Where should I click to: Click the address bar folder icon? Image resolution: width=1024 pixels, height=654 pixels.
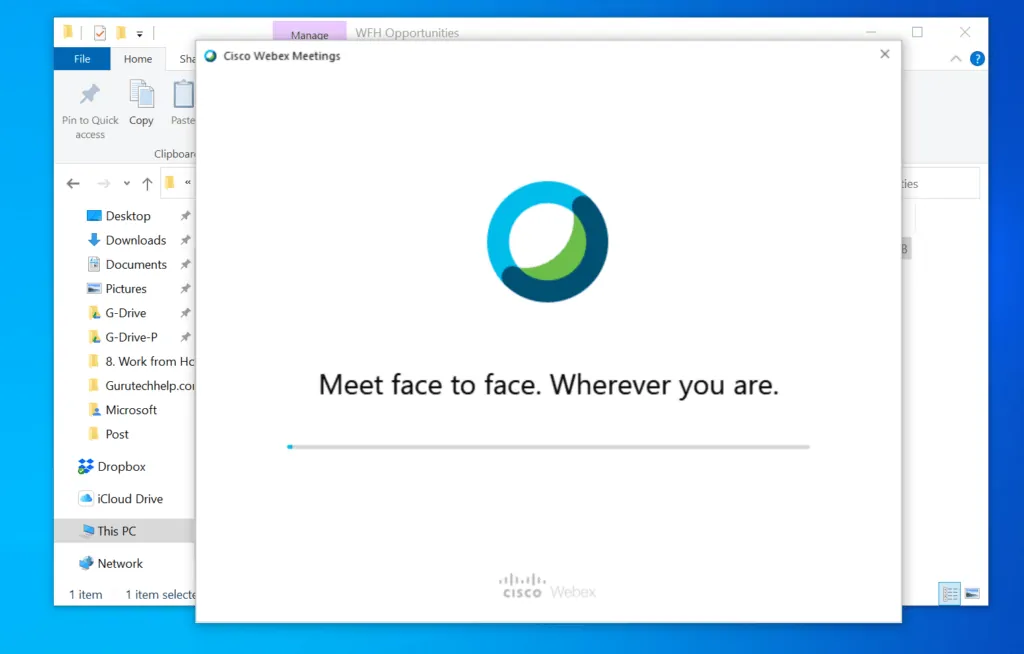point(170,183)
